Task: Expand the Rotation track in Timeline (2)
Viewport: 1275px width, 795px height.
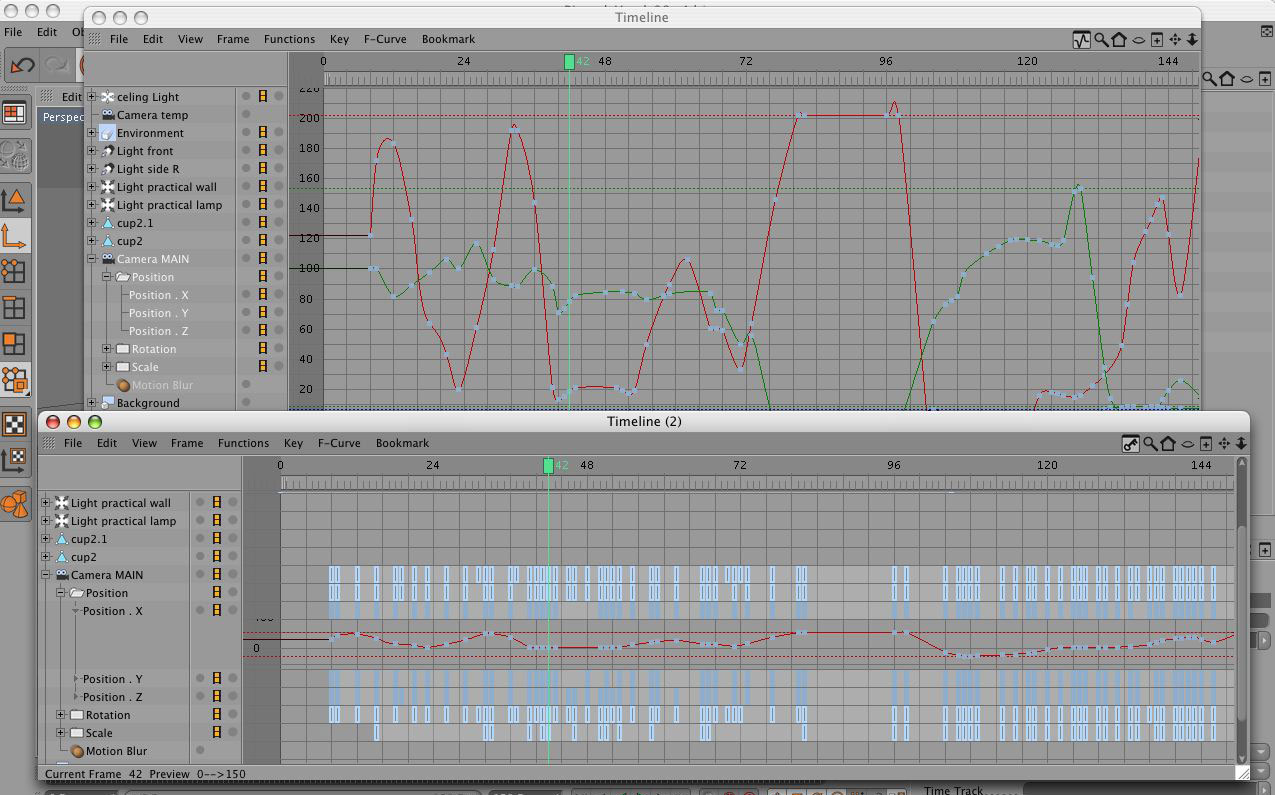Action: [61, 715]
